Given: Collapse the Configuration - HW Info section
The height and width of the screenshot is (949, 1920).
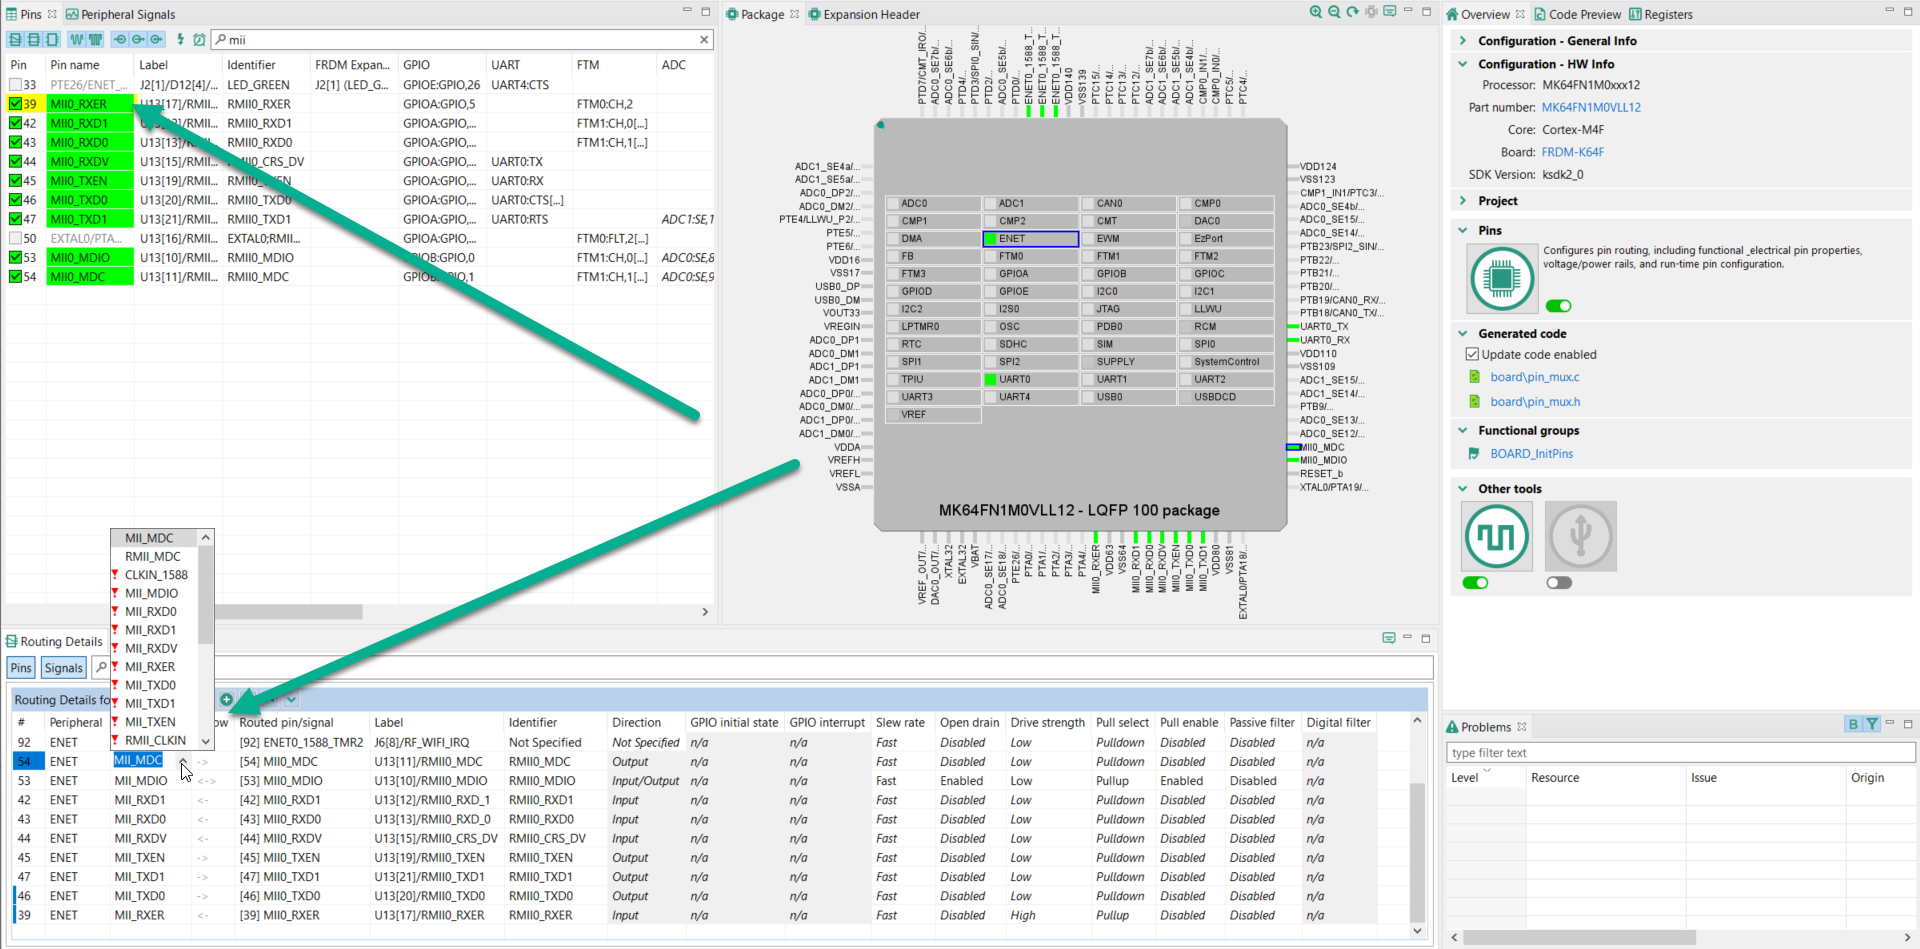Looking at the screenshot, I should pos(1462,63).
